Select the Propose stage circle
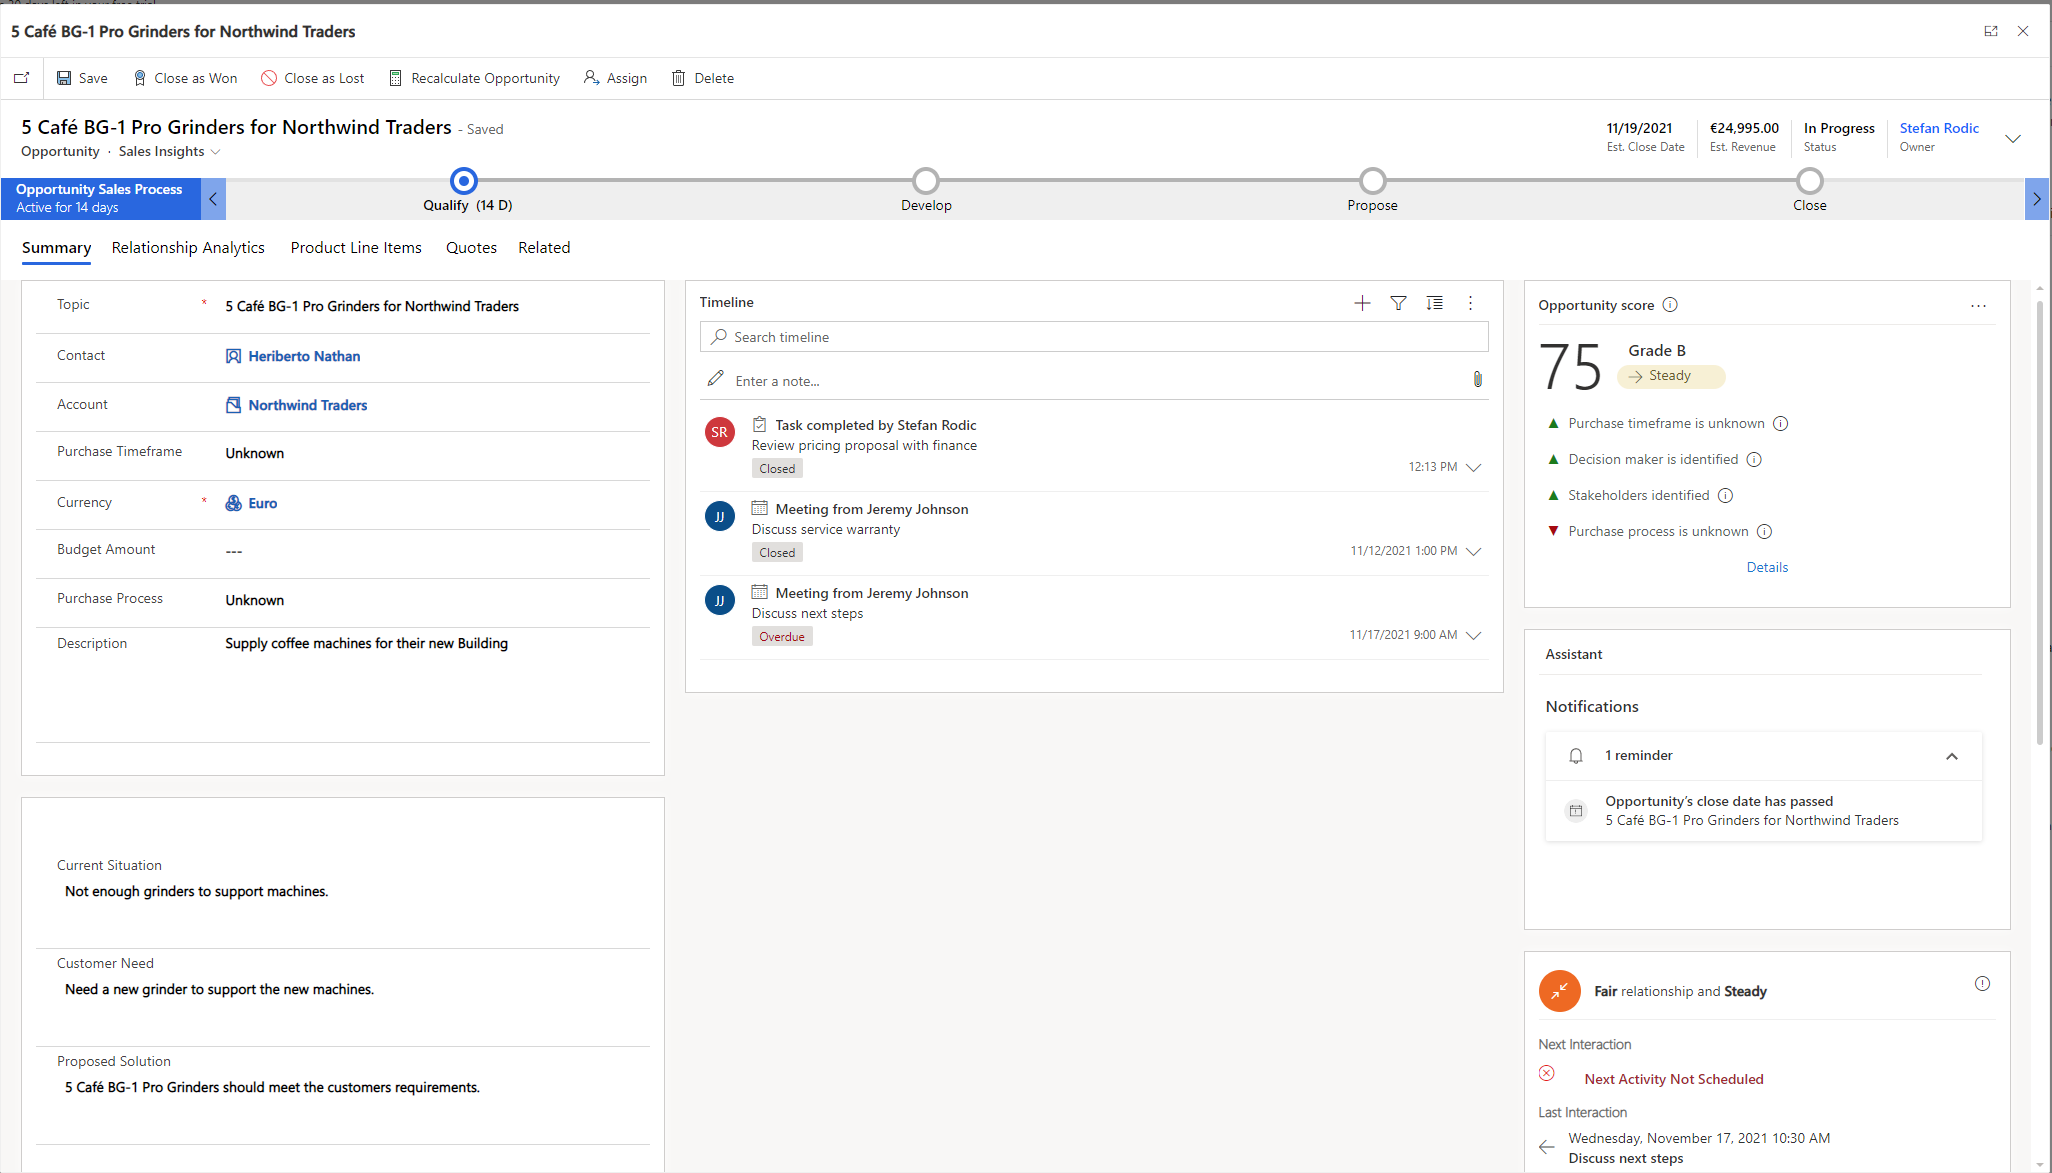The width and height of the screenshot is (2052, 1173). pos(1373,181)
